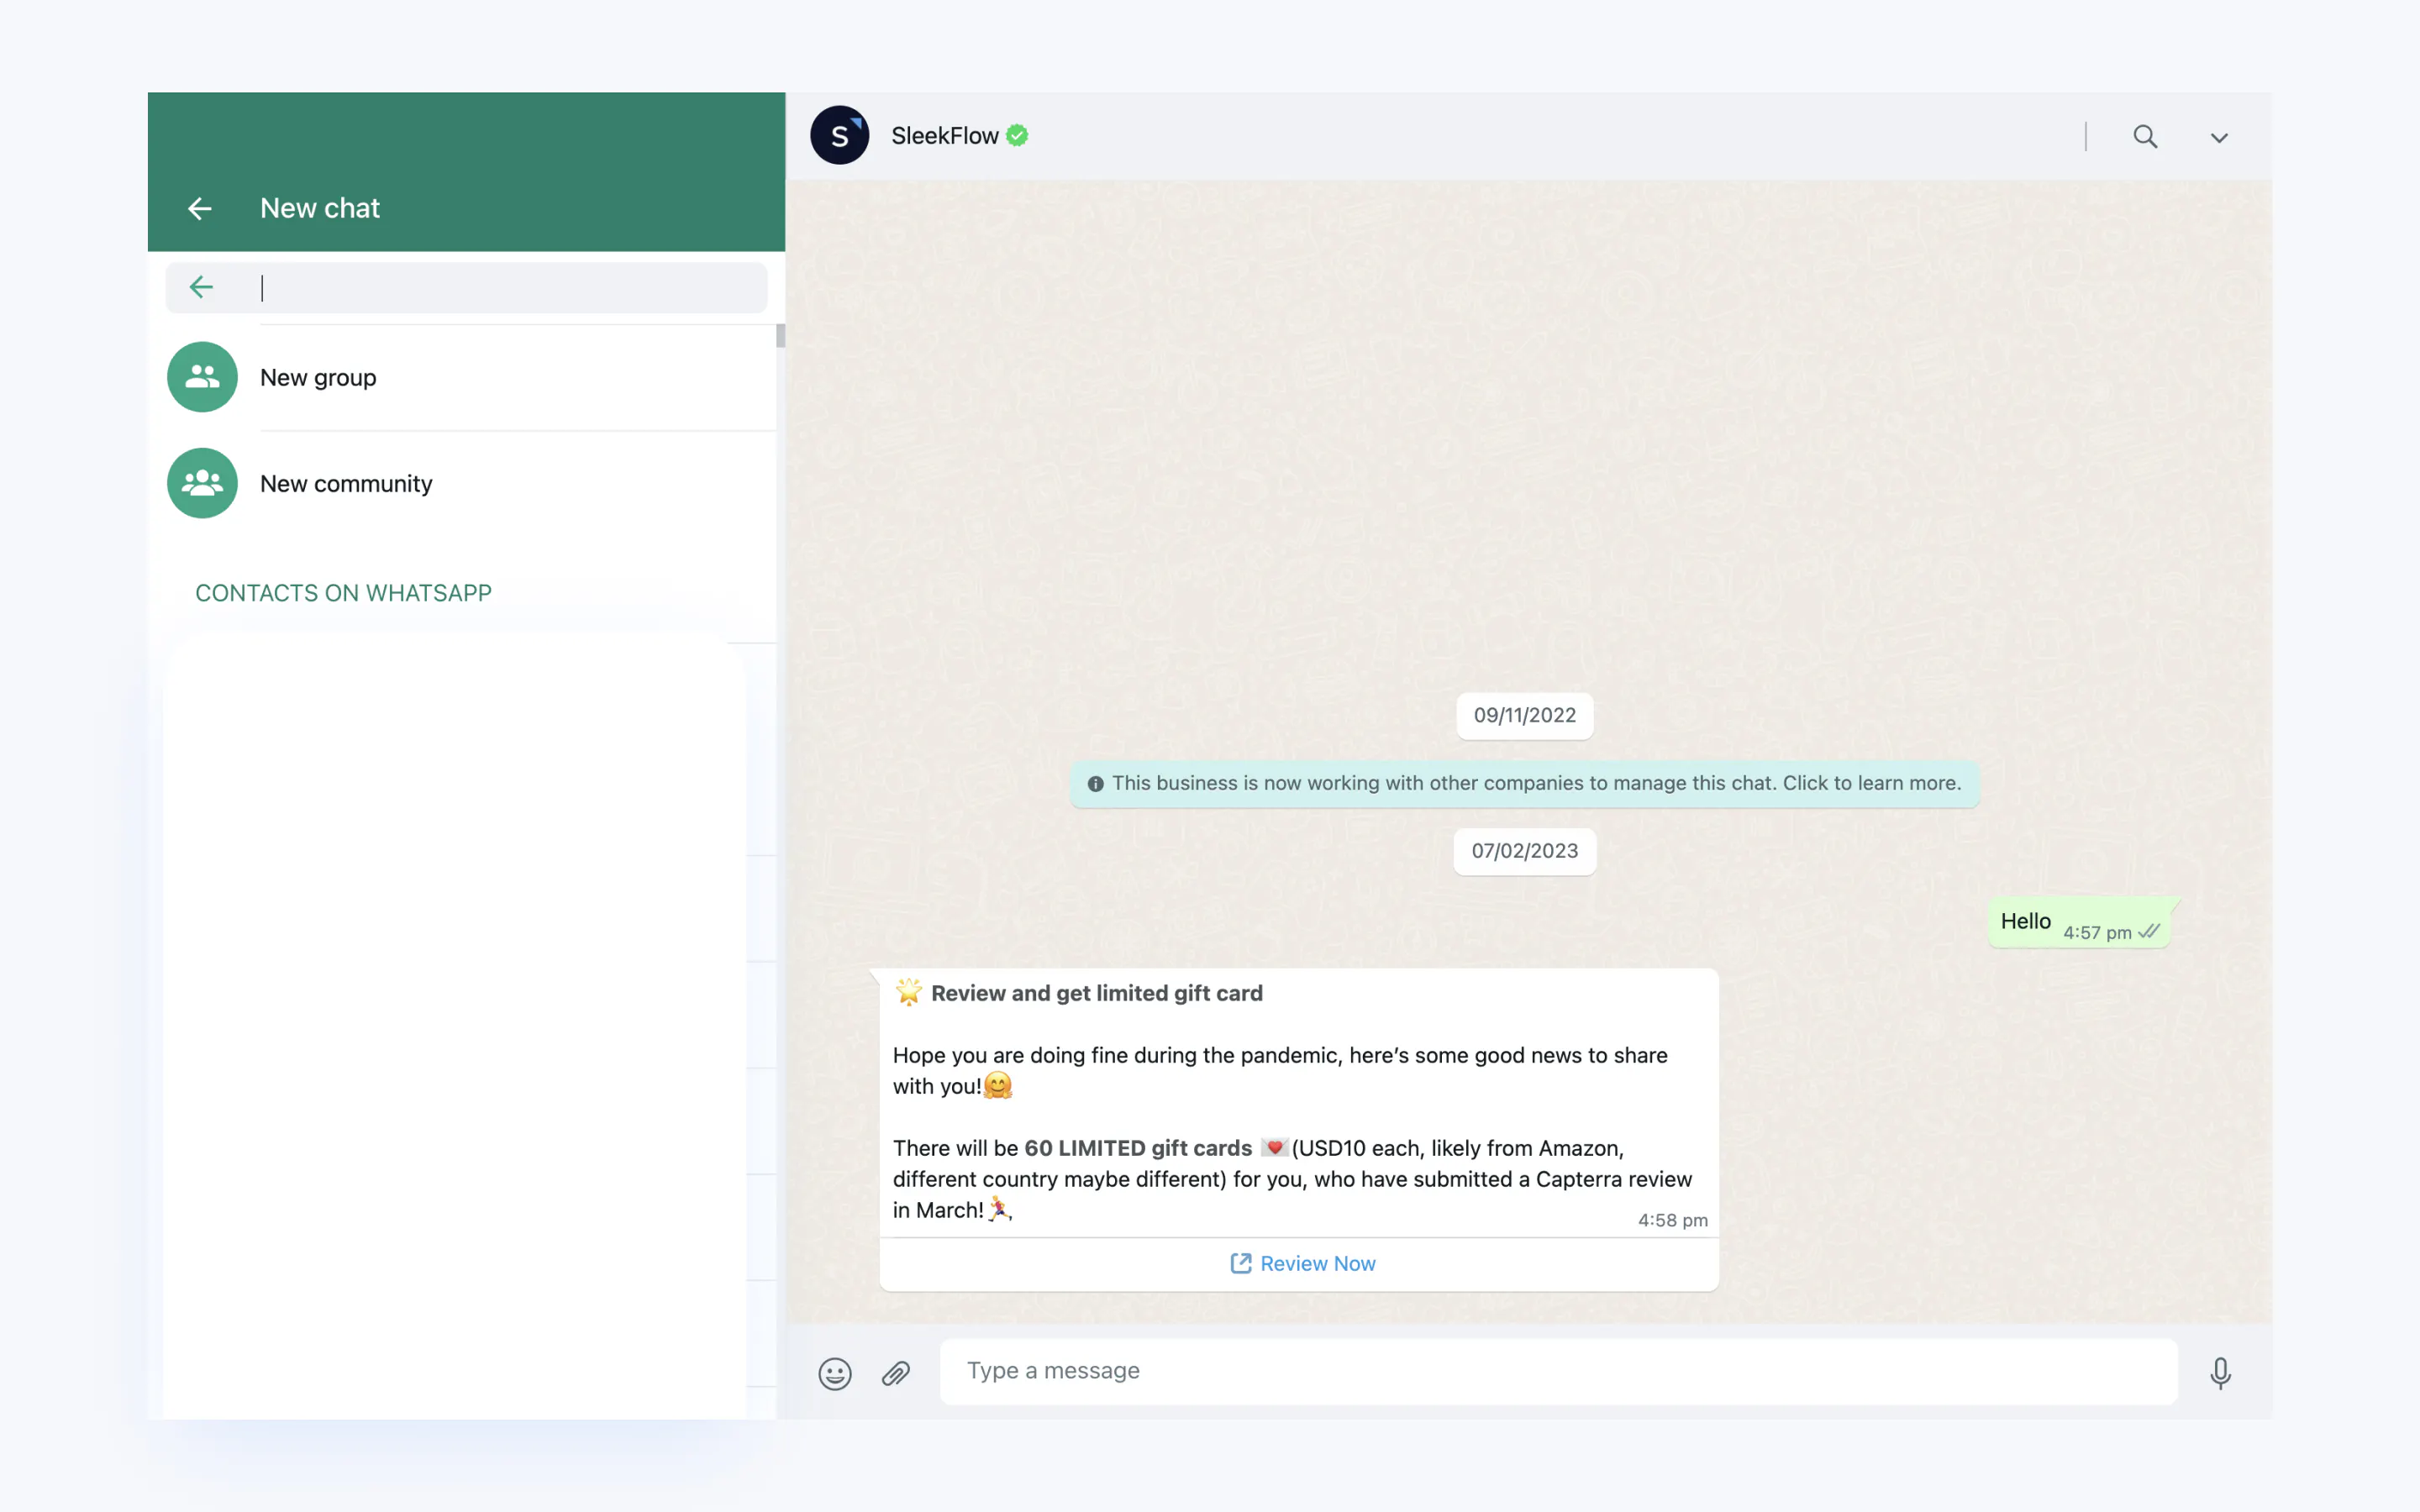
Task: Click the back arrow to go home
Action: [x=198, y=207]
